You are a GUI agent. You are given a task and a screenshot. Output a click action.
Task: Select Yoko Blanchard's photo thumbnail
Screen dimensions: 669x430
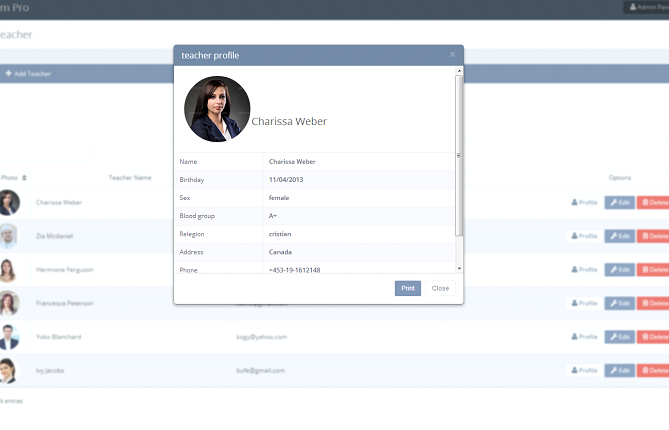(8, 337)
